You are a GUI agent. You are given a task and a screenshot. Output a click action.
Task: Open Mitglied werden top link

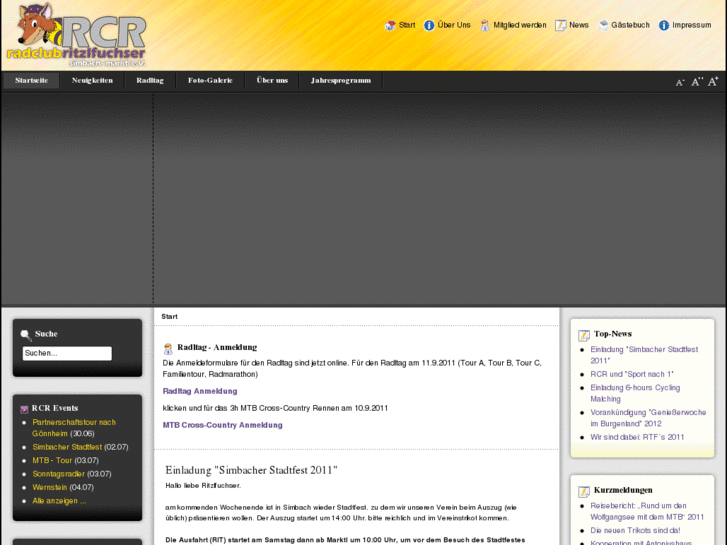[x=520, y=25]
